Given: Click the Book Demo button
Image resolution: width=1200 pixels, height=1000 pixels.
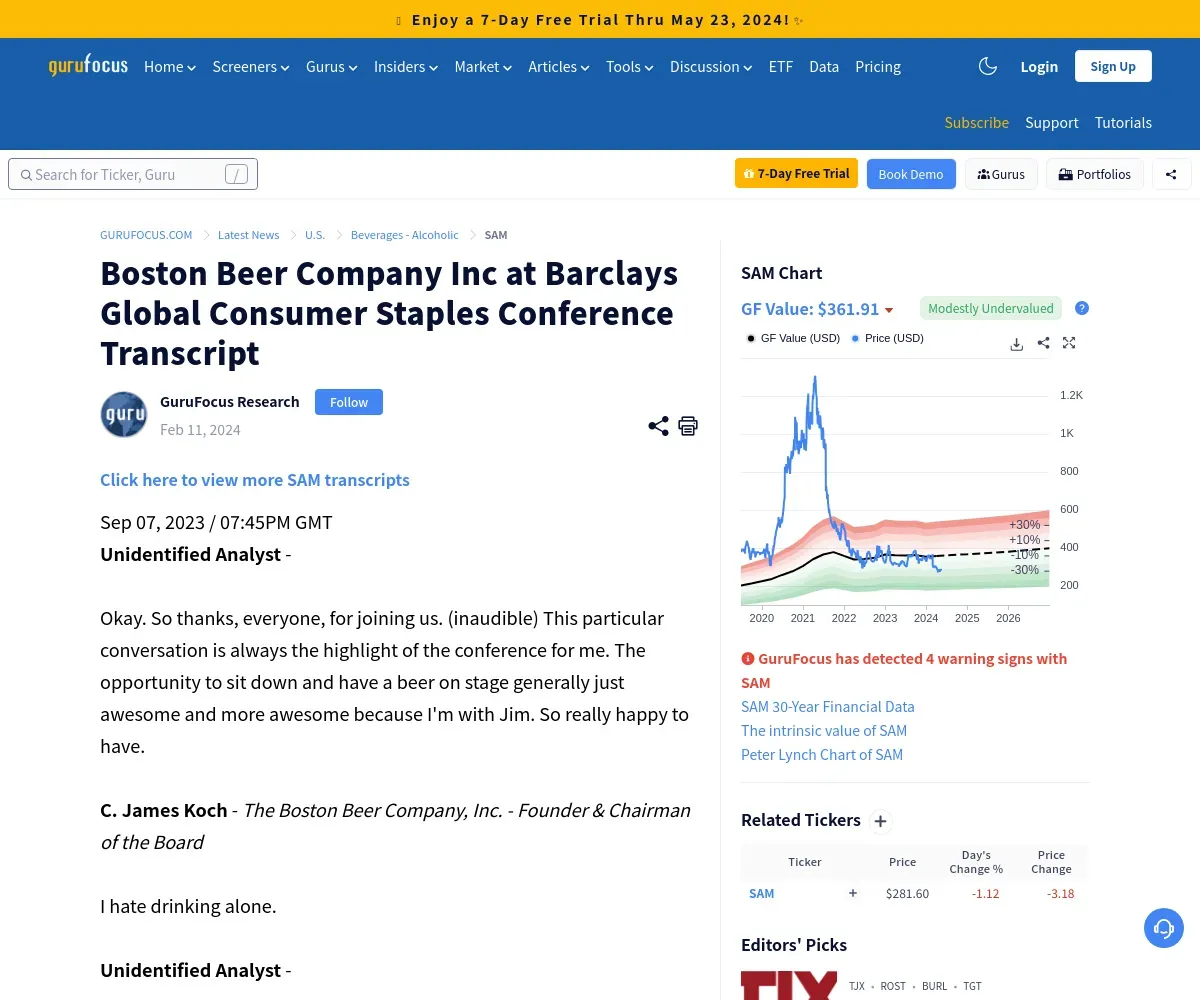Looking at the screenshot, I should tap(911, 174).
